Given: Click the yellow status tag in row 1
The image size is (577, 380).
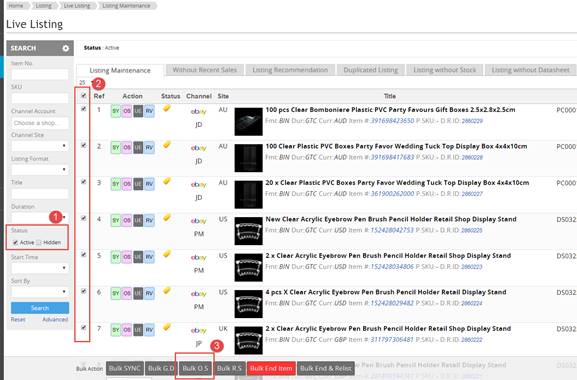Looking at the screenshot, I should pos(167,108).
